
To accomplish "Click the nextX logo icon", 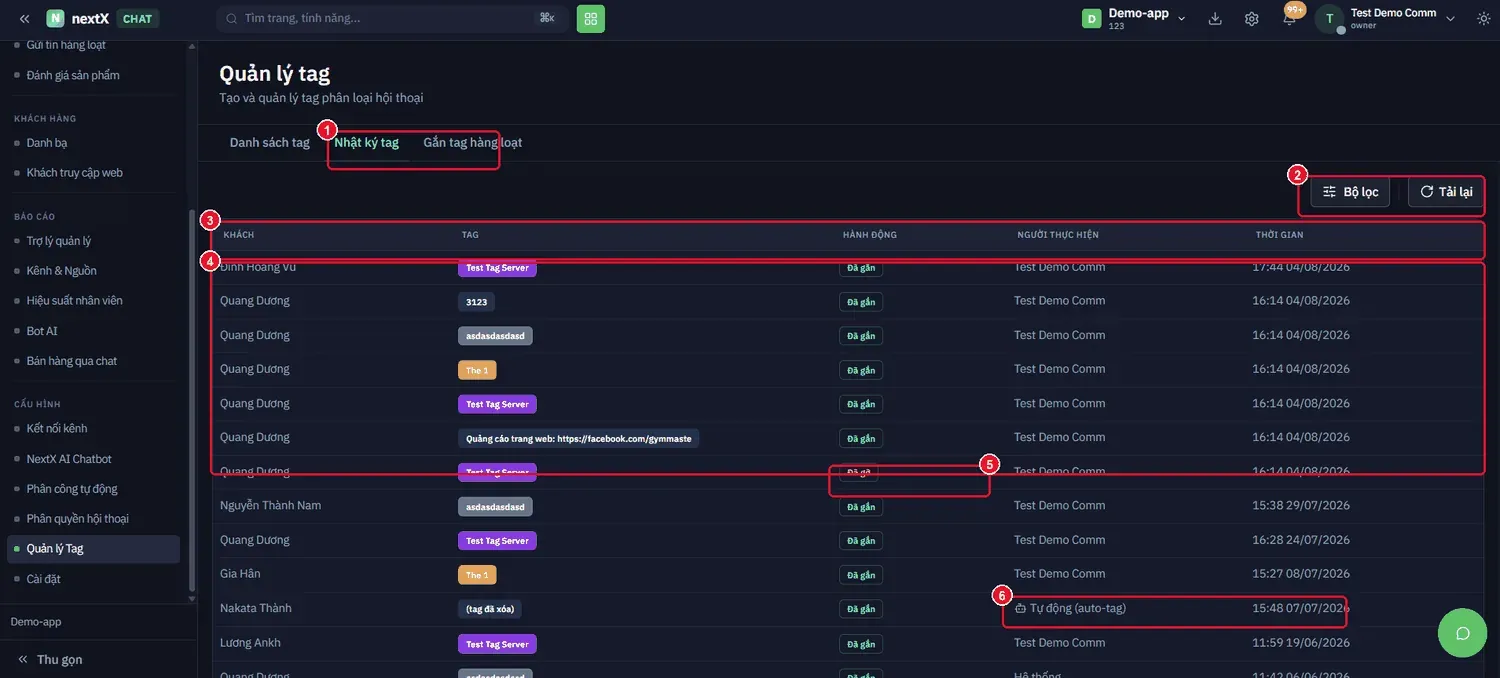I will (55, 19).
